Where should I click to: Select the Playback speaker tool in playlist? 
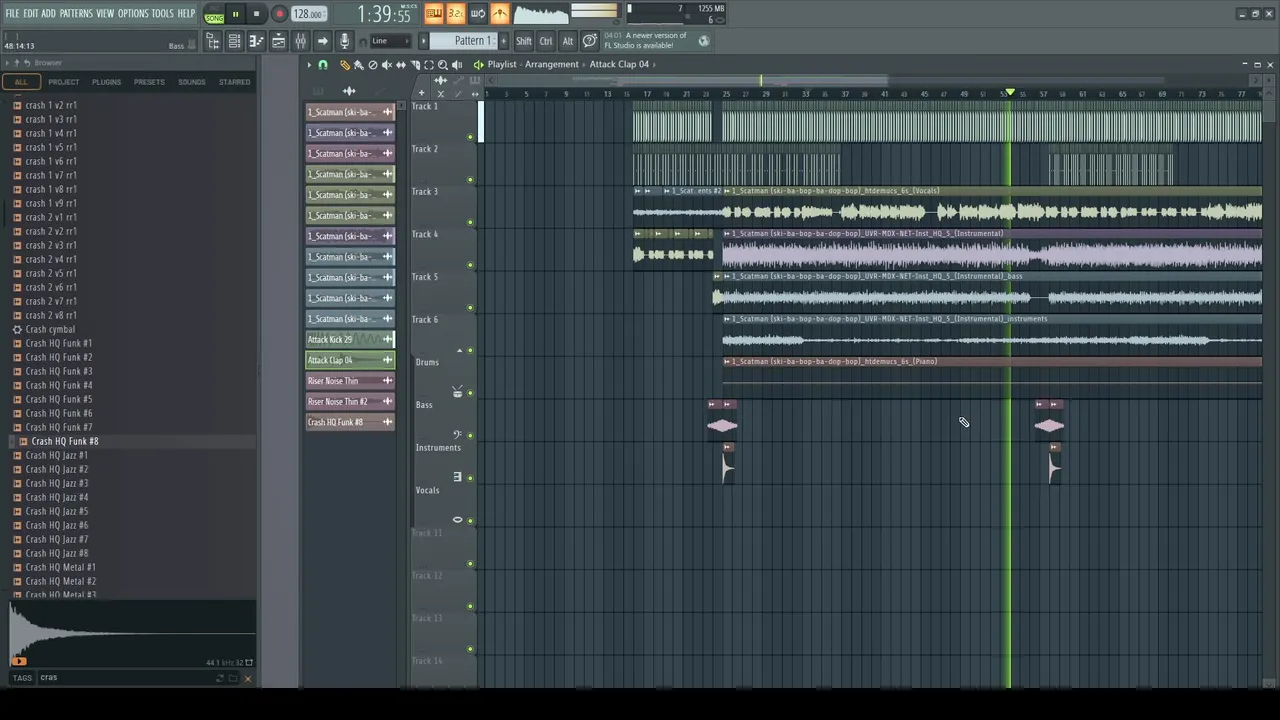click(x=457, y=64)
